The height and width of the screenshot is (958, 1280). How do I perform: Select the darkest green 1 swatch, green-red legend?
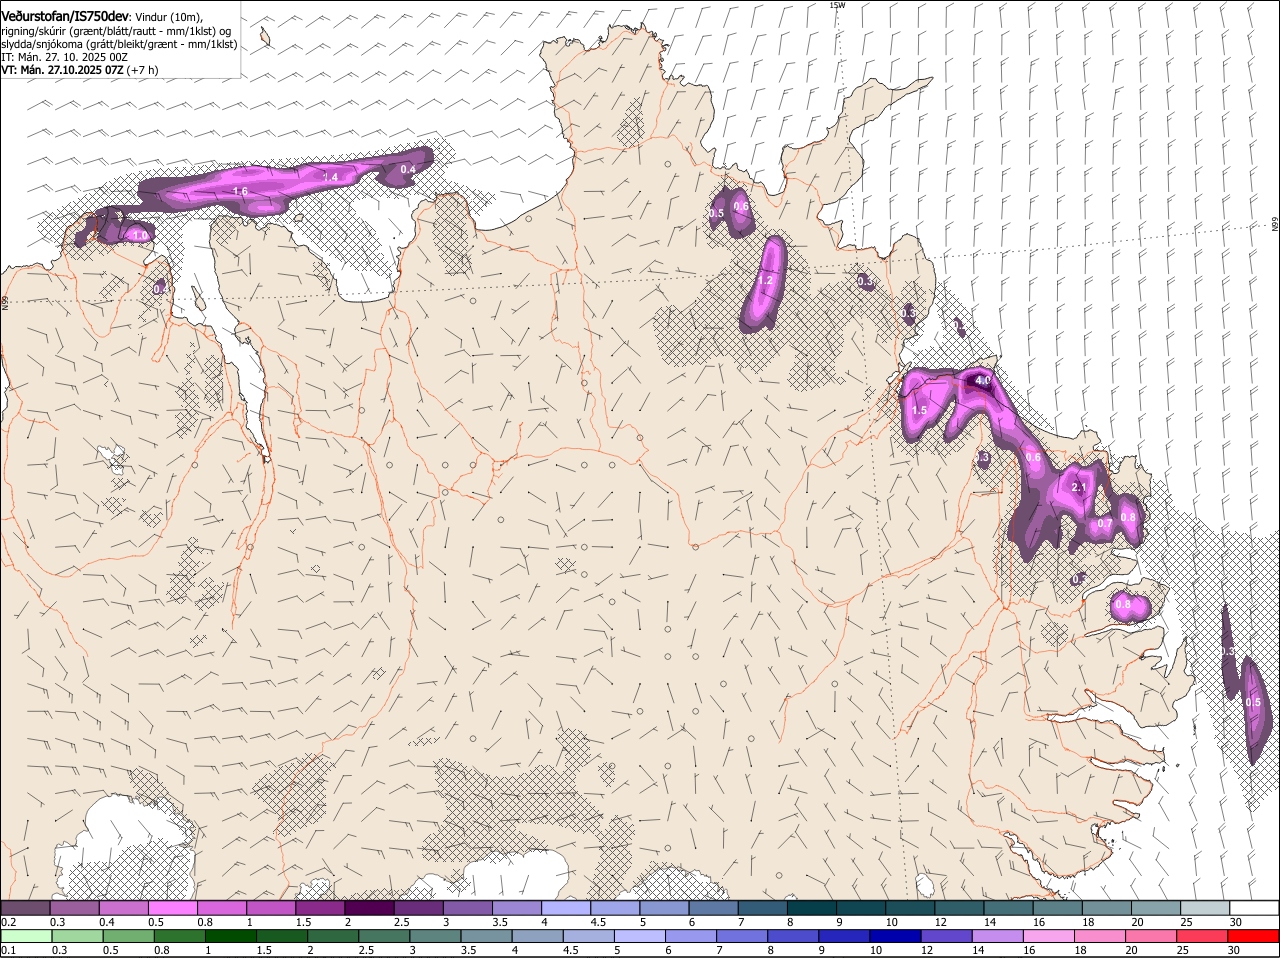tap(230, 937)
